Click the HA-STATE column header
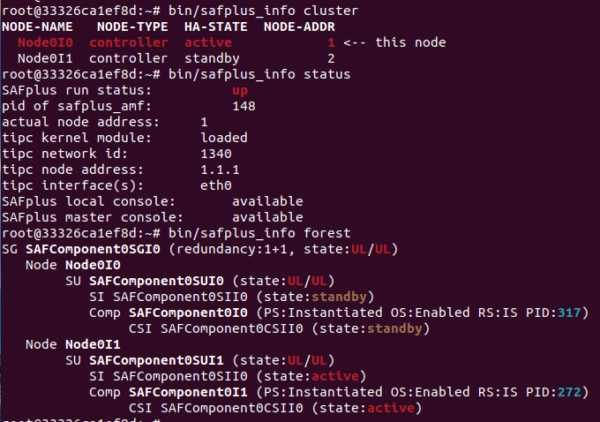Screen dimensions: 600x422 216,26
